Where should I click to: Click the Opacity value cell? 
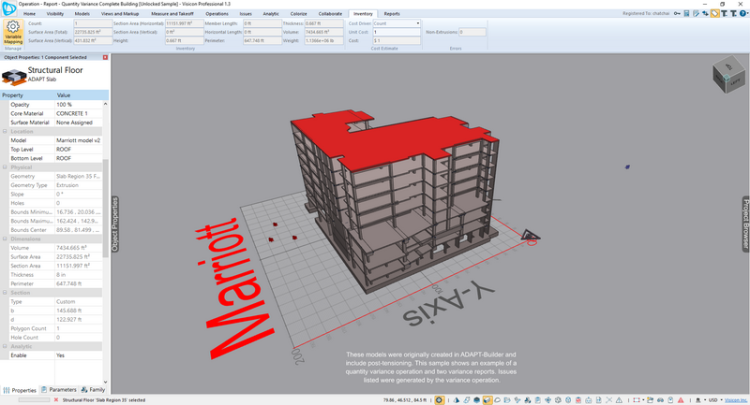coord(77,104)
